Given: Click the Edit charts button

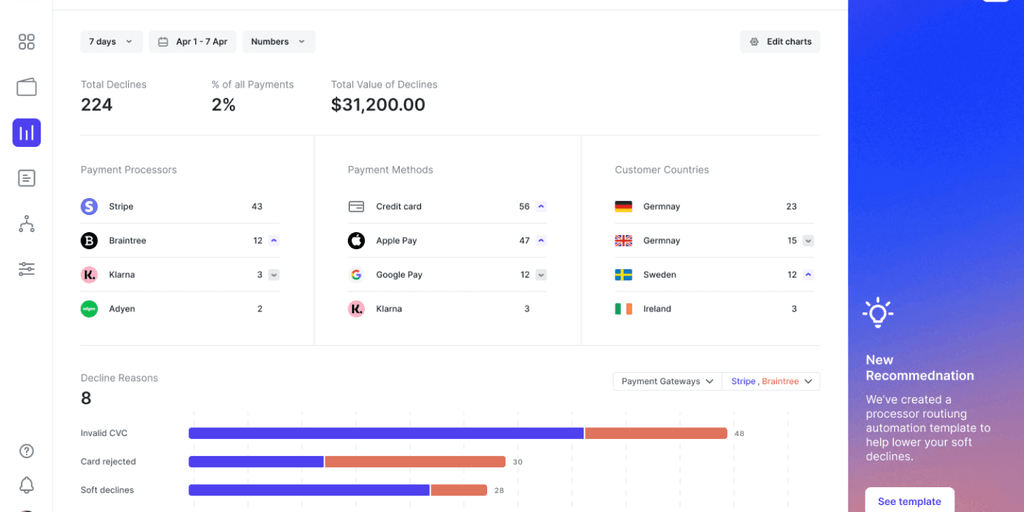Looking at the screenshot, I should point(780,42).
